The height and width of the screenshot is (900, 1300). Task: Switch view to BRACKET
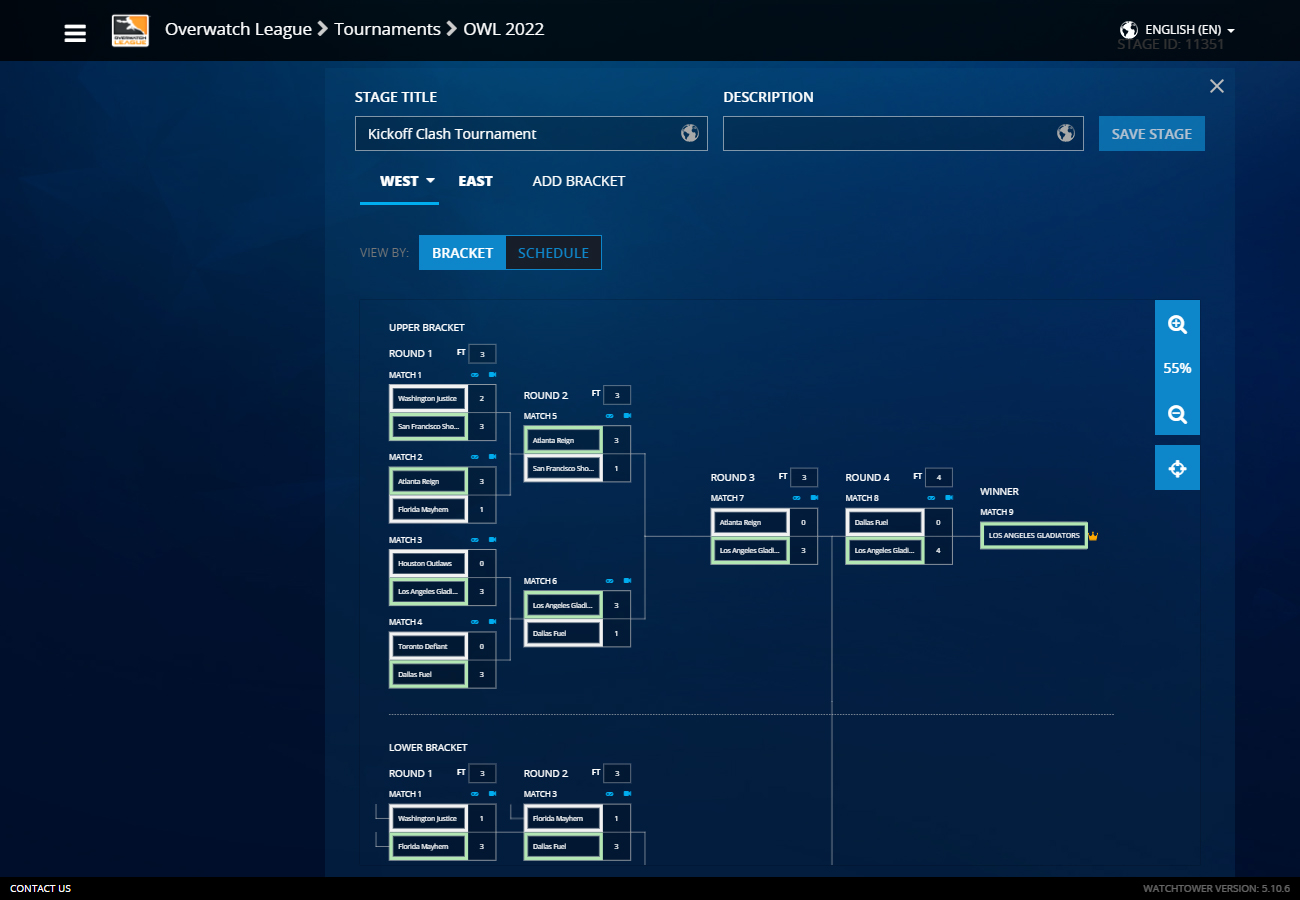462,253
